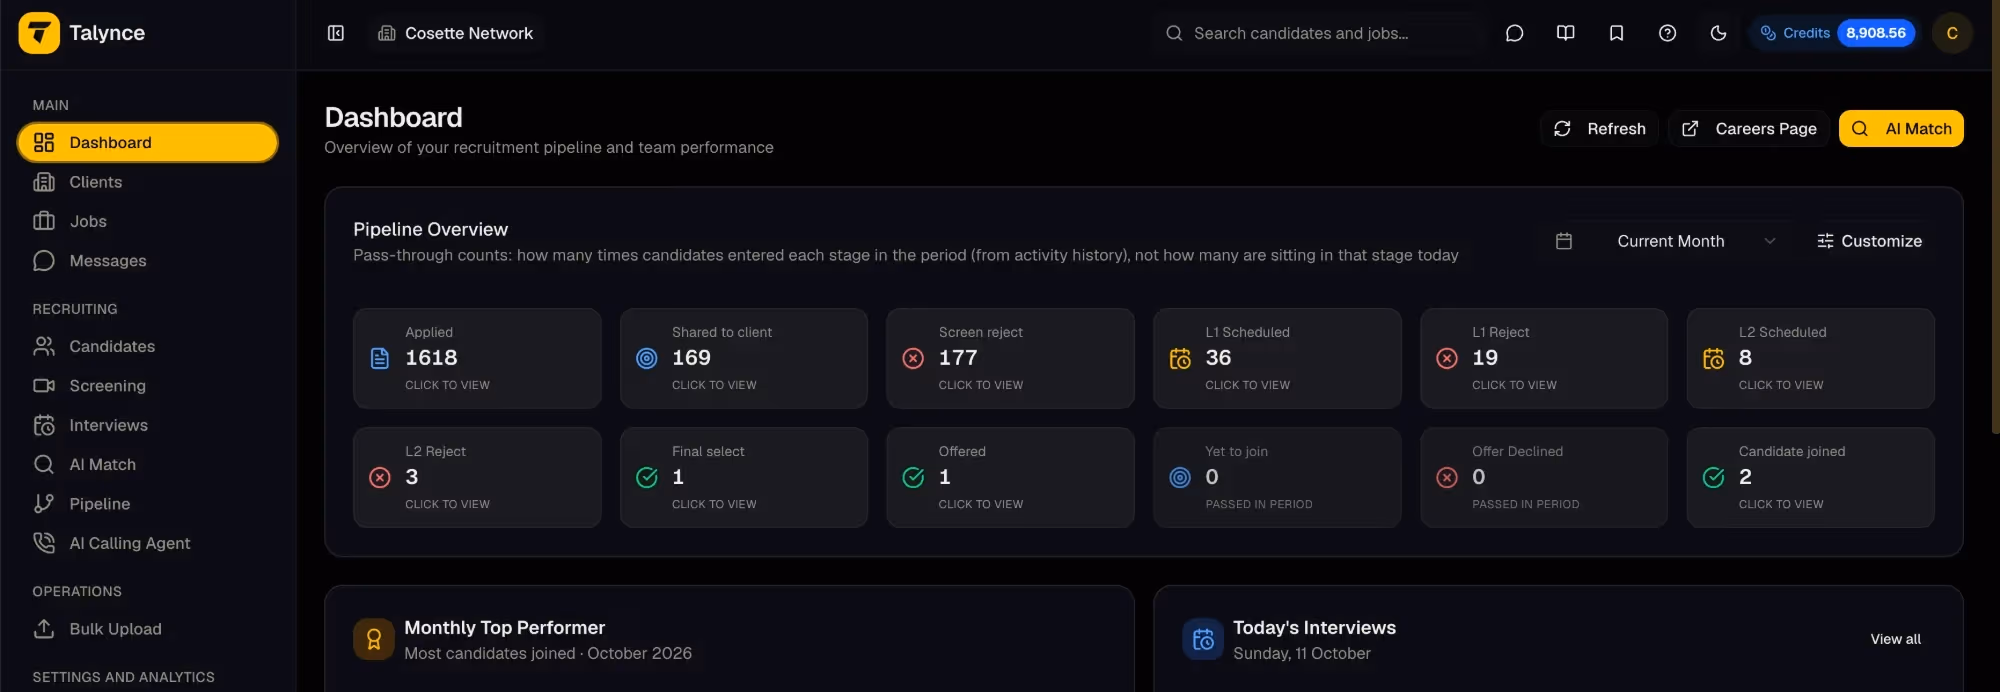The height and width of the screenshot is (692, 2000).
Task: Select Dashboard in the sidebar
Action: [147, 142]
